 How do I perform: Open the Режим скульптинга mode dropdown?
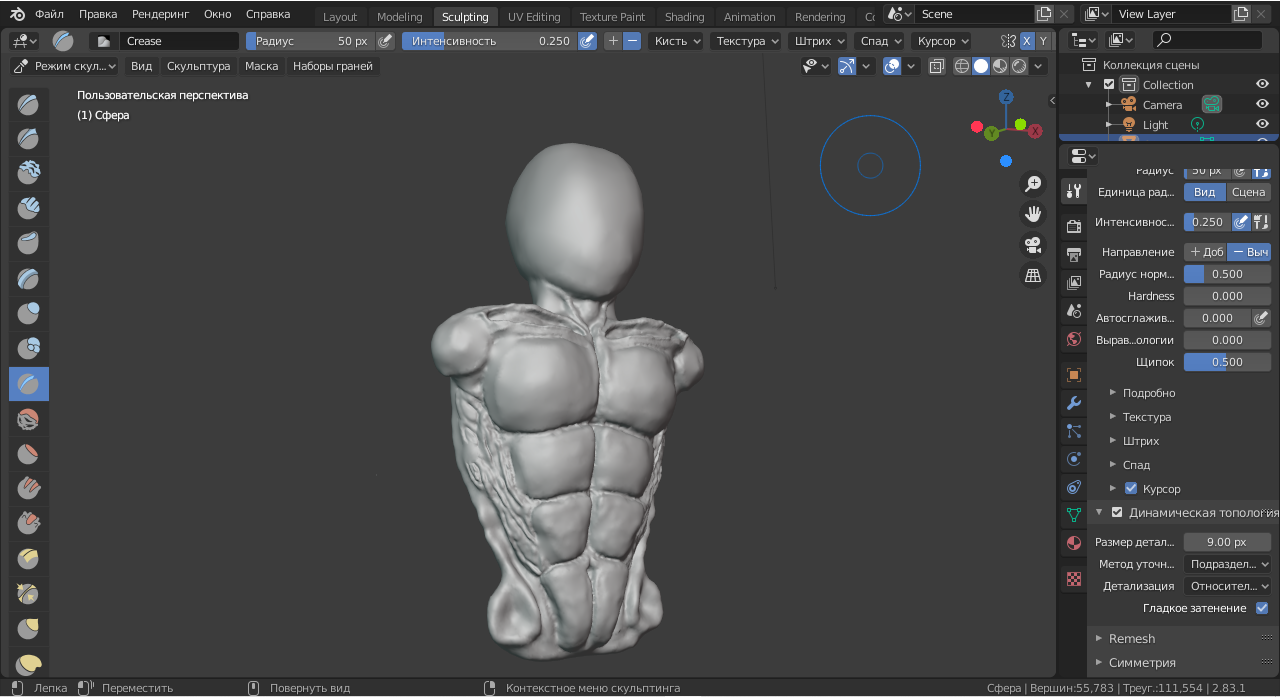point(64,66)
